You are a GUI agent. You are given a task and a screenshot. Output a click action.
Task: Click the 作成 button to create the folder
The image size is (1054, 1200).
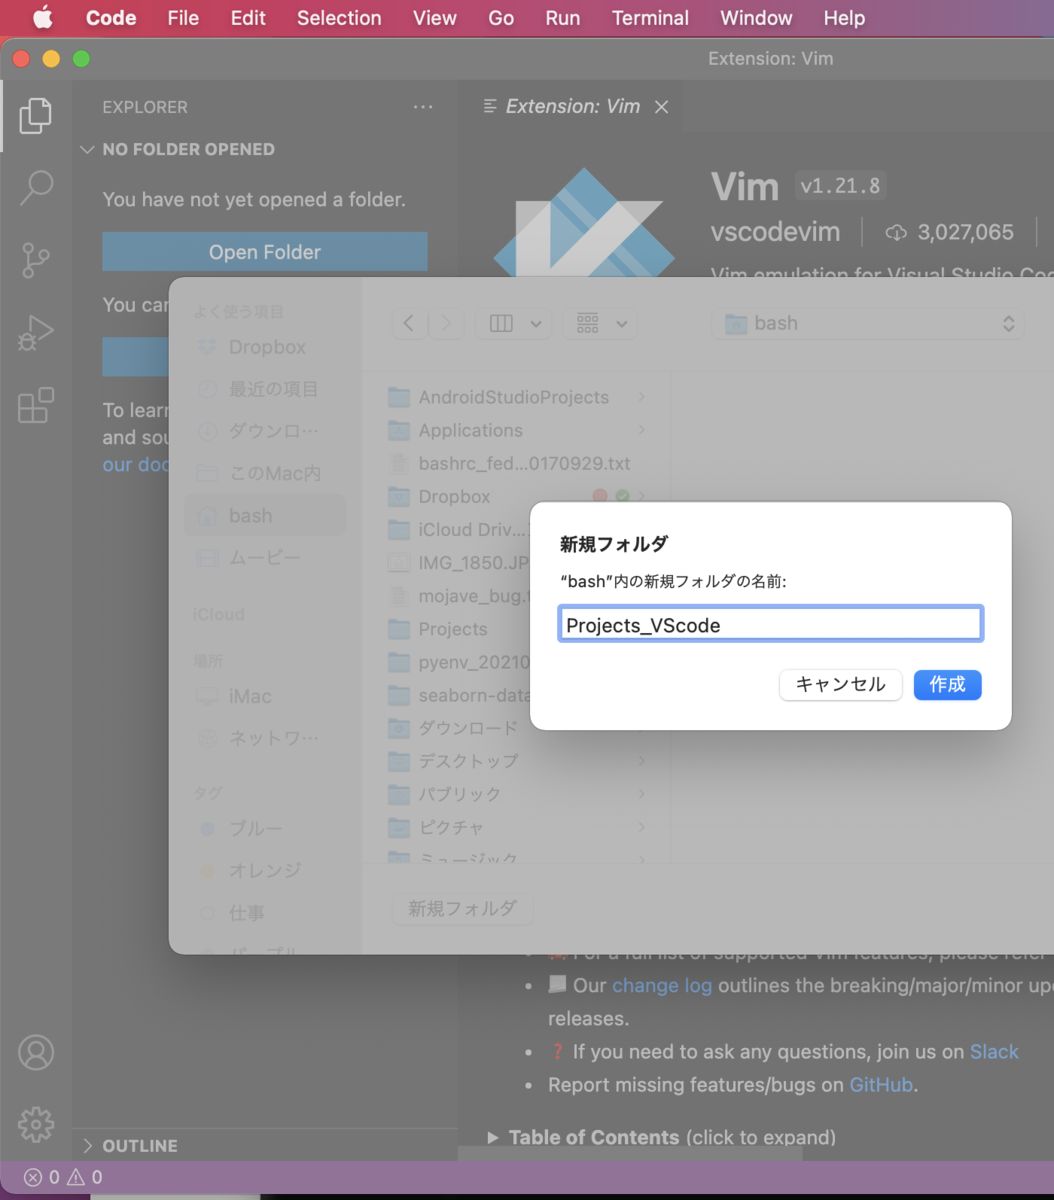point(946,685)
